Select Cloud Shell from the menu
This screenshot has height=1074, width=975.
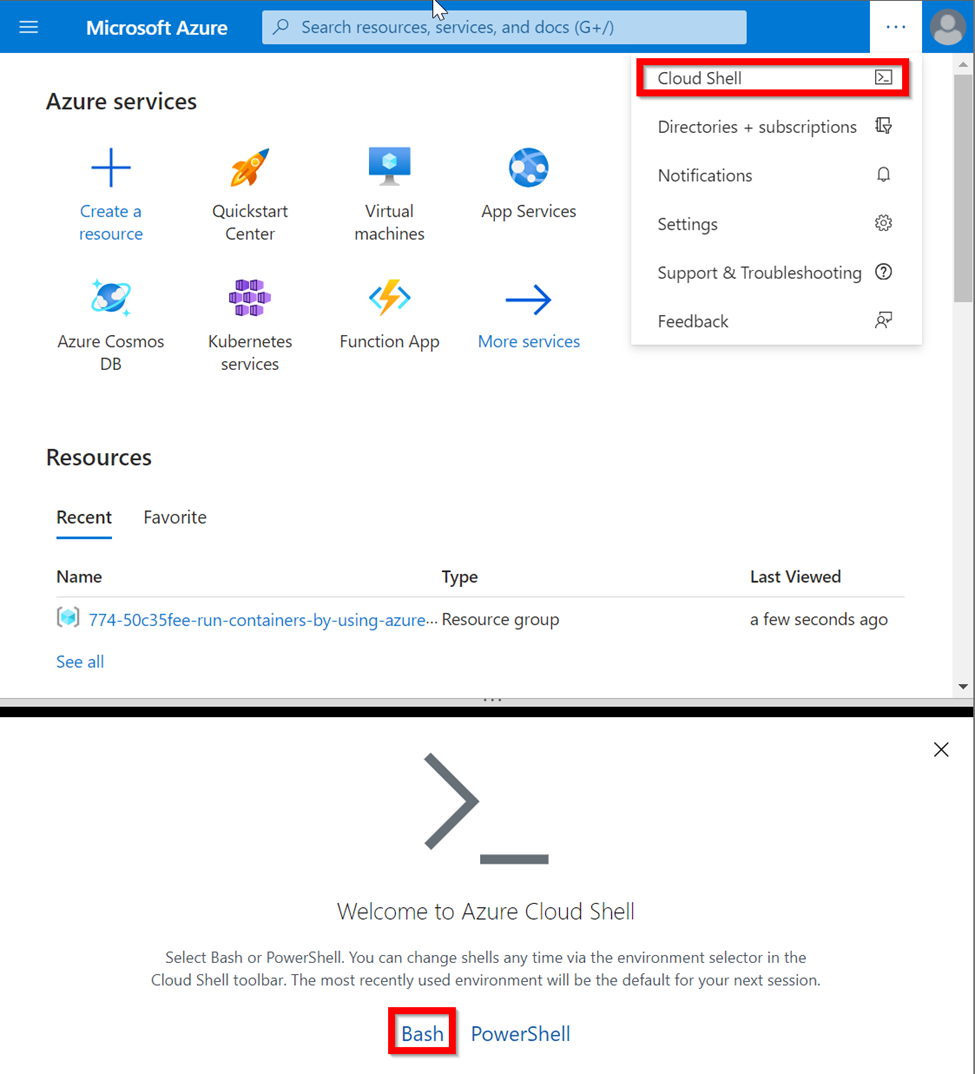click(700, 77)
